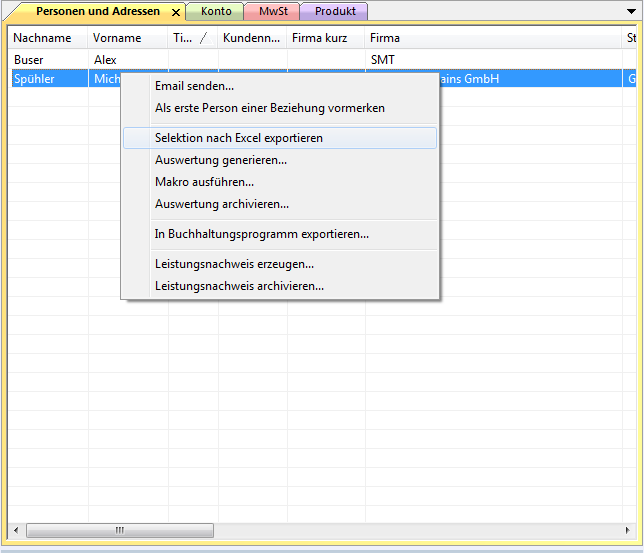Switch to the Konto tab
Screen dimensions: 644x553
click(x=215, y=12)
